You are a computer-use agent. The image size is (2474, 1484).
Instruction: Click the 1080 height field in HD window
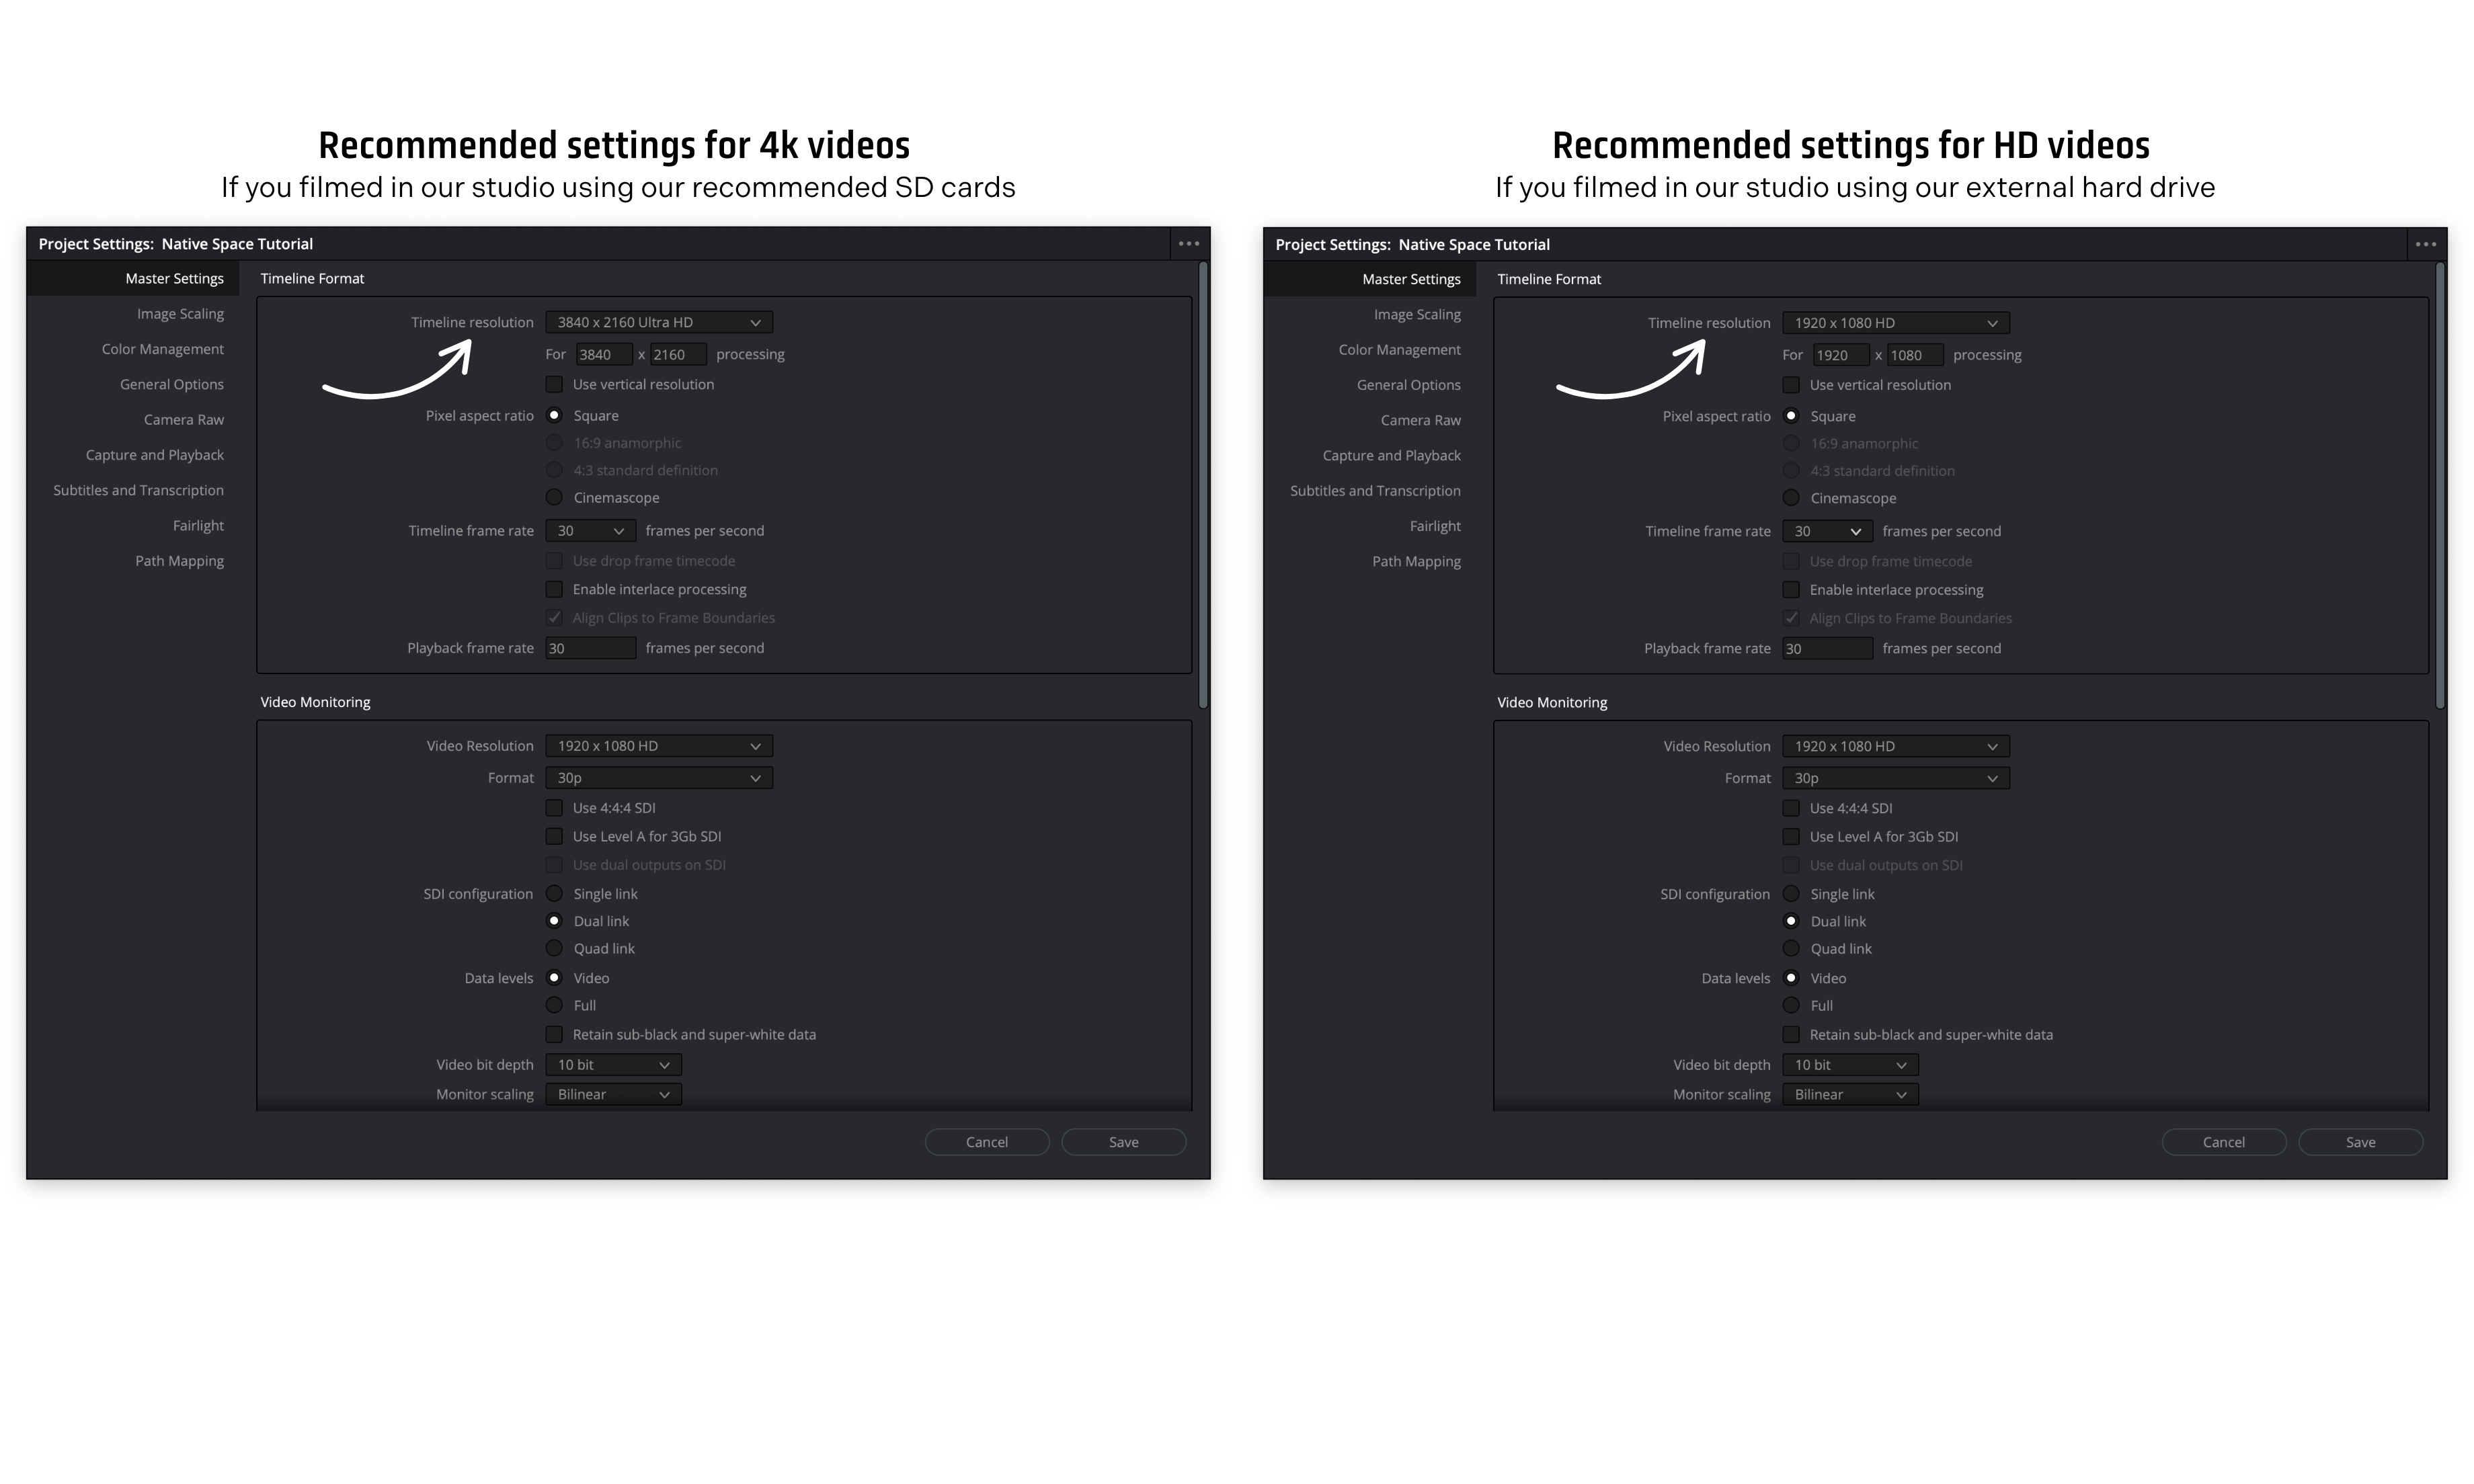click(1915, 355)
